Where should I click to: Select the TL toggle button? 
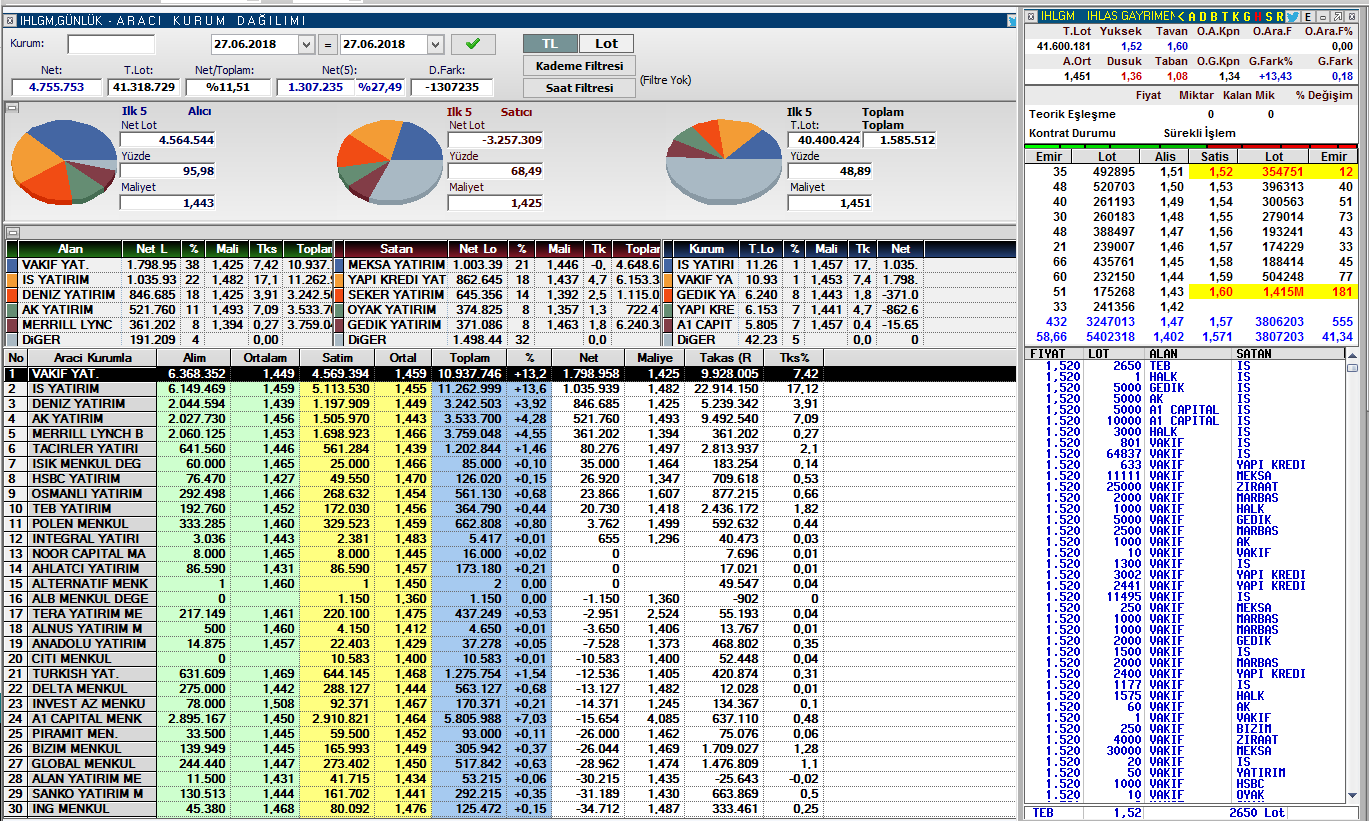pos(550,44)
